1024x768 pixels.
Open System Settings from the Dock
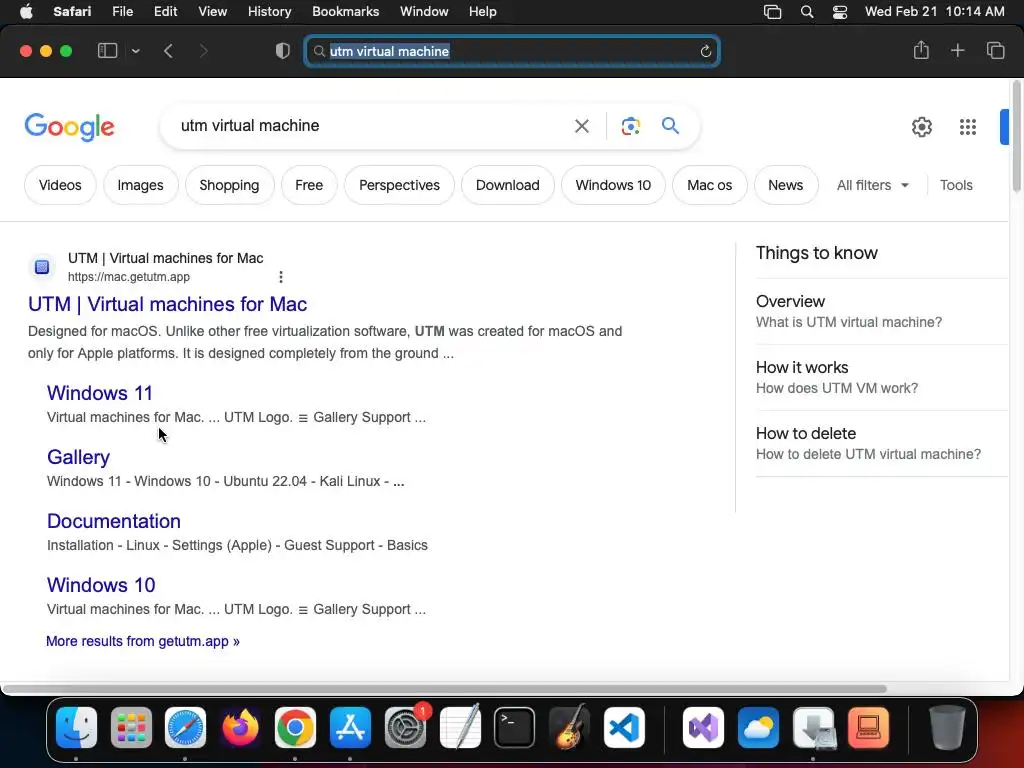click(405, 728)
